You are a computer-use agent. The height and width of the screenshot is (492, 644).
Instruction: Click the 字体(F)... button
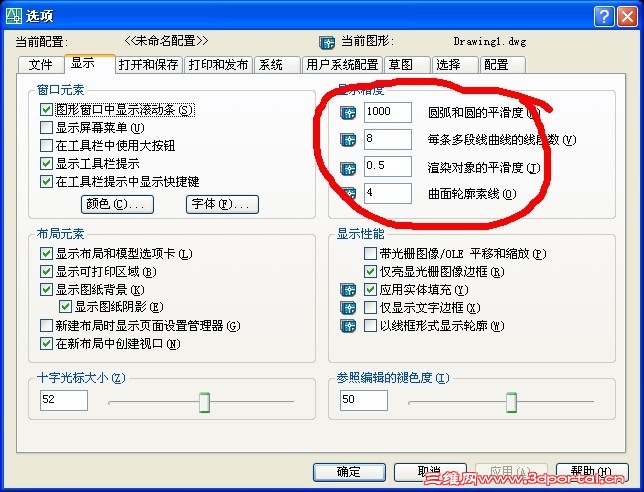coord(222,204)
